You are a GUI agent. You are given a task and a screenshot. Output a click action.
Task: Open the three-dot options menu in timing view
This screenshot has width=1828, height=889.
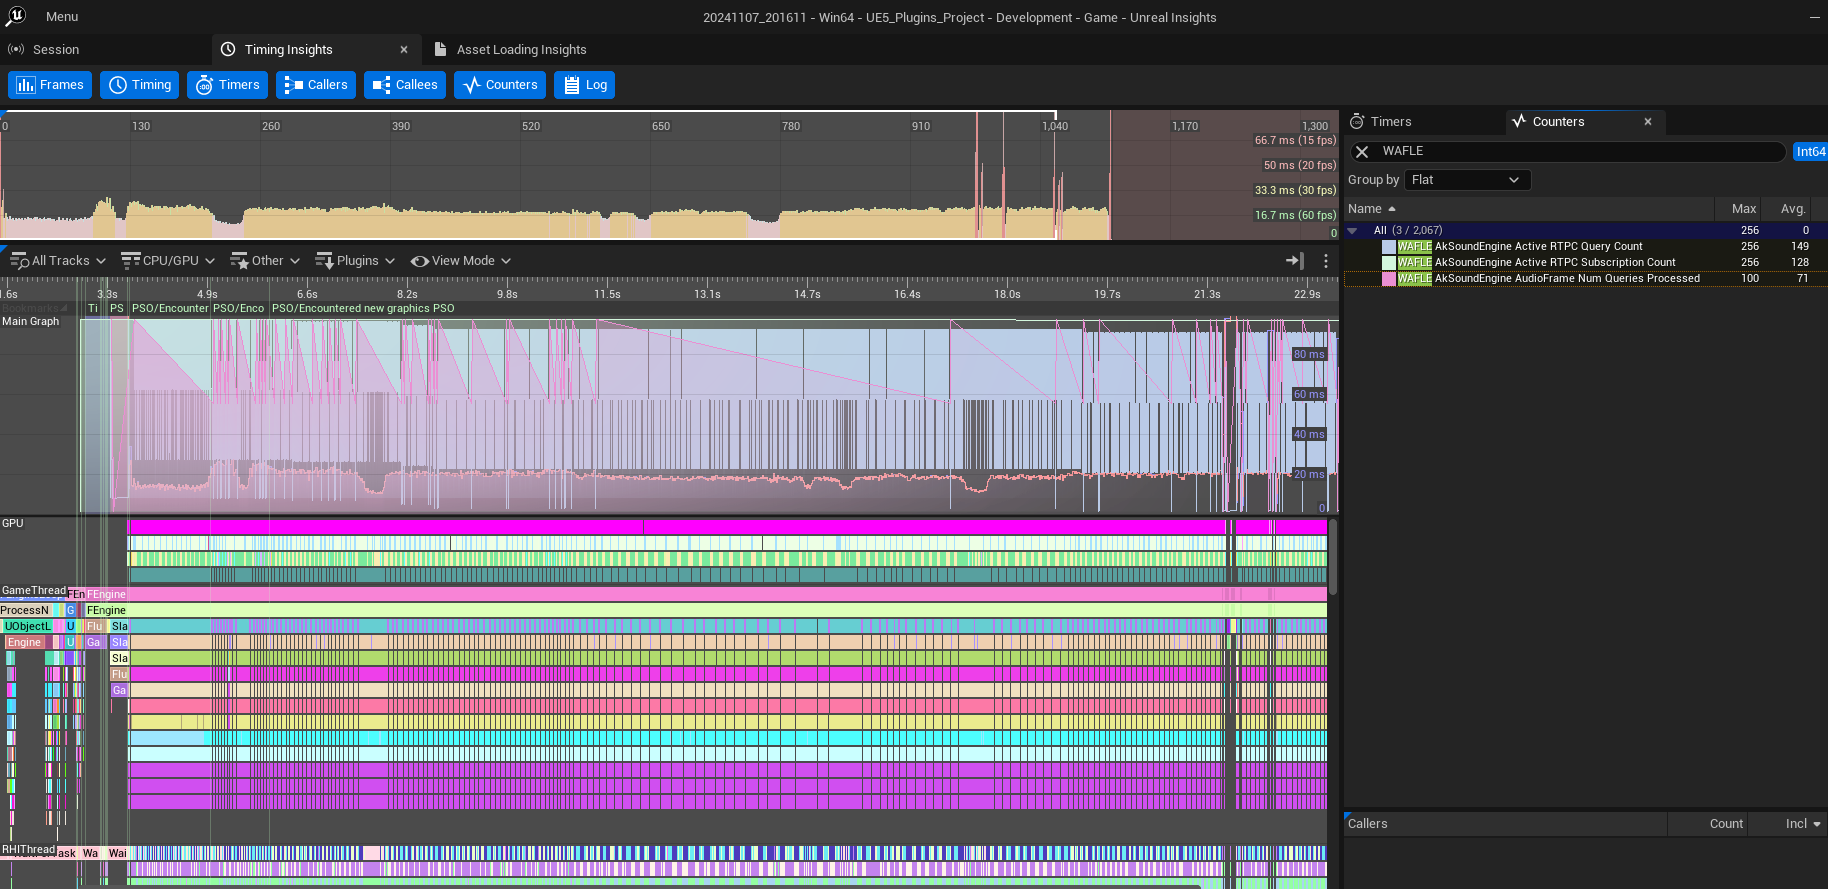(x=1326, y=261)
